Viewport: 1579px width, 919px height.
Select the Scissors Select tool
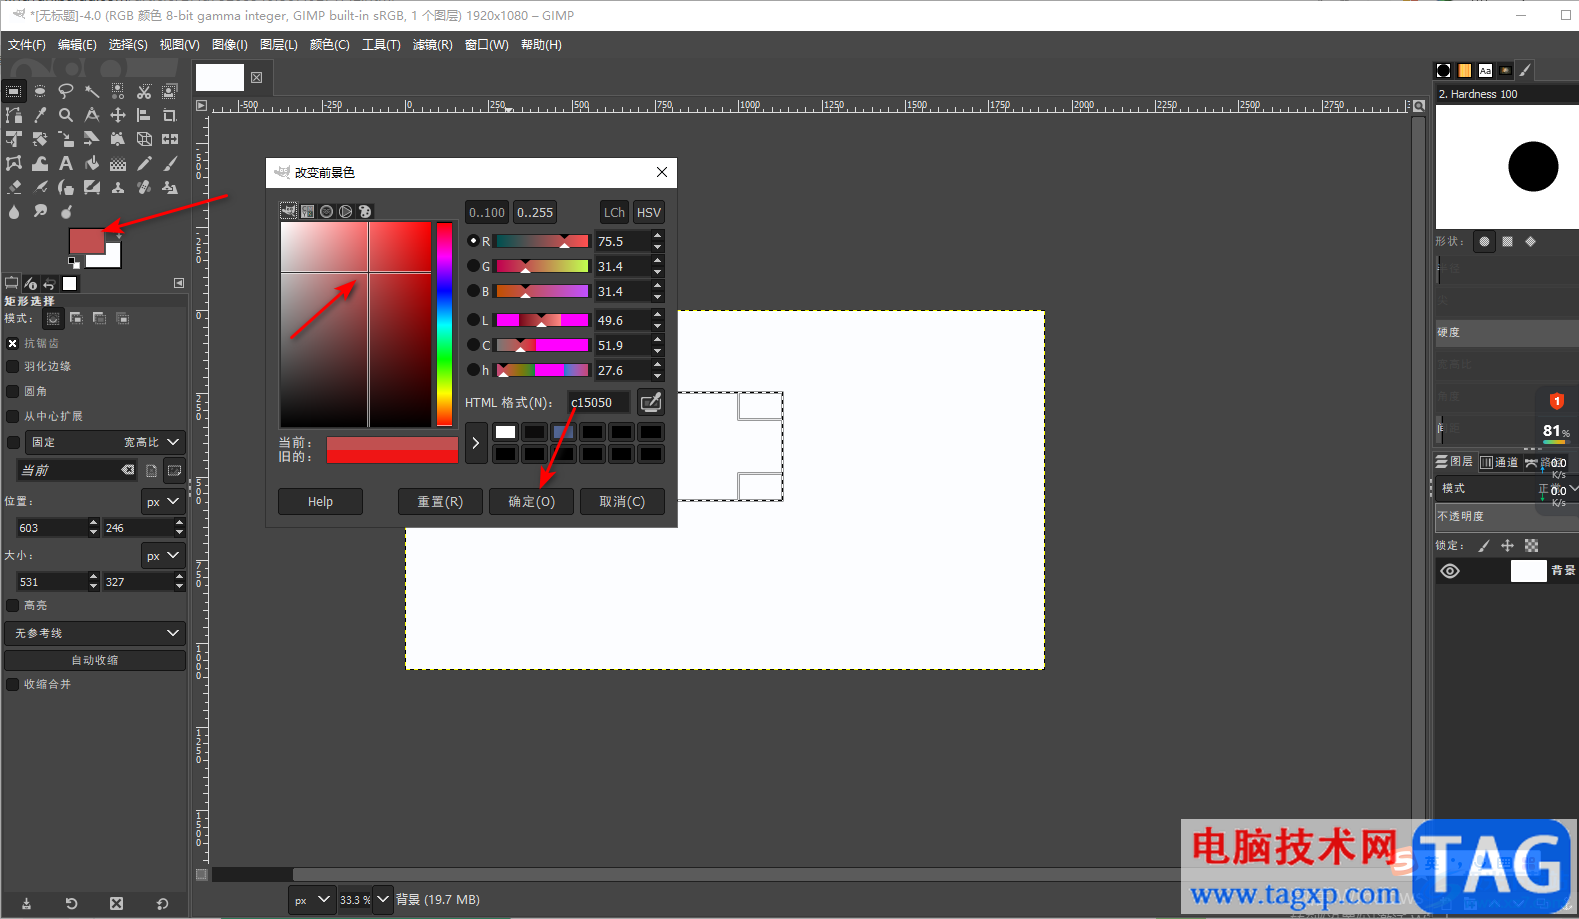[144, 91]
